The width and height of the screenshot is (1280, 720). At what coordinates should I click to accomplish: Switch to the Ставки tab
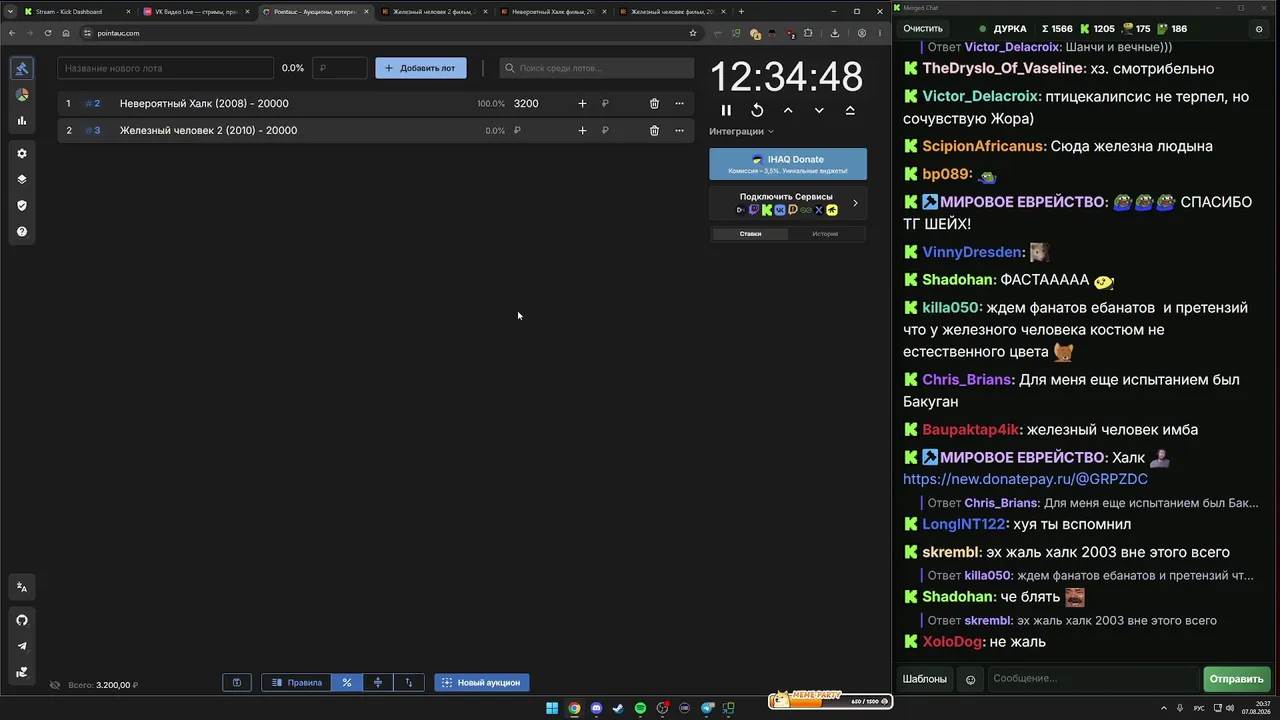tap(750, 234)
